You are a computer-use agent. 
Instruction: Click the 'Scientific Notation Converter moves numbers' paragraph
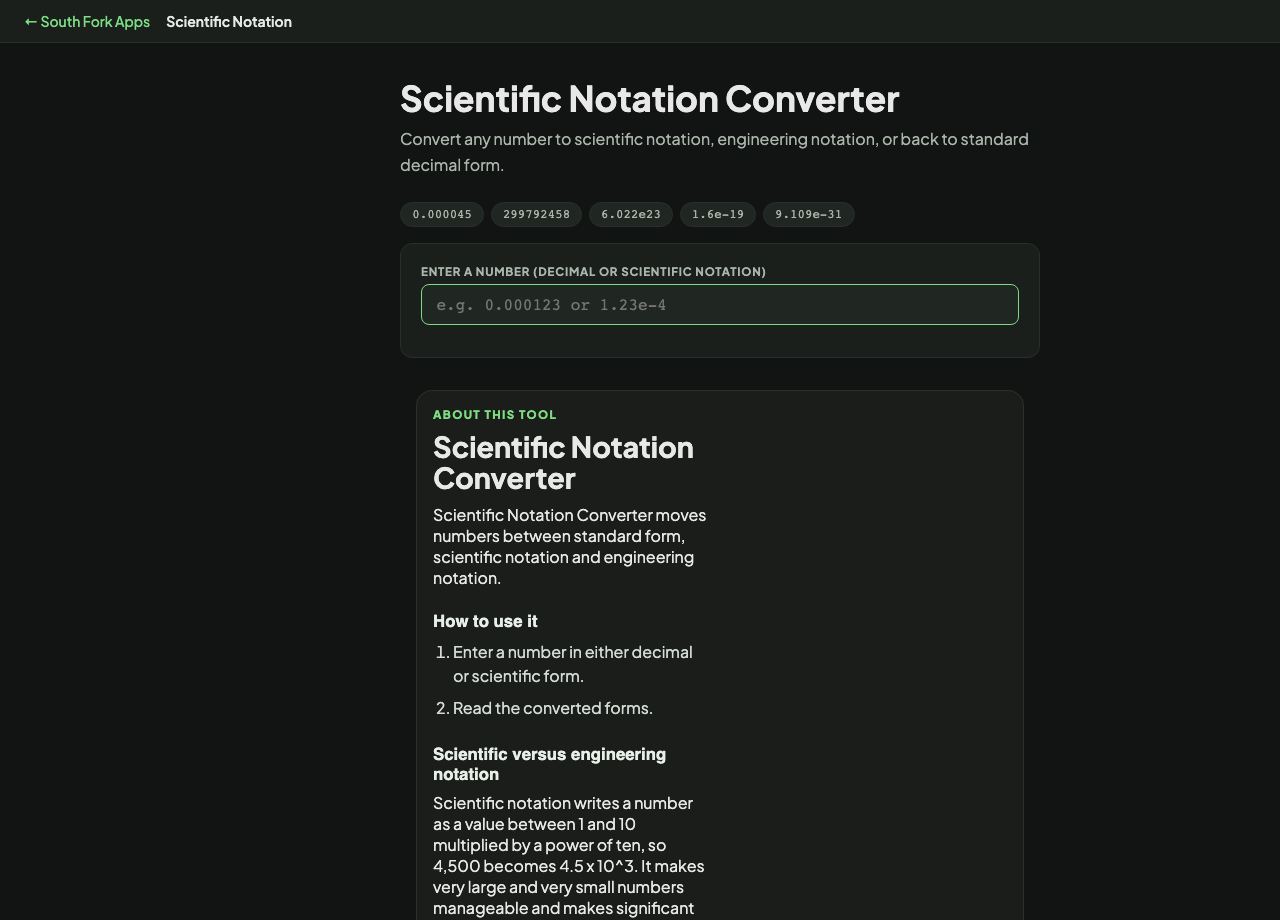570,547
